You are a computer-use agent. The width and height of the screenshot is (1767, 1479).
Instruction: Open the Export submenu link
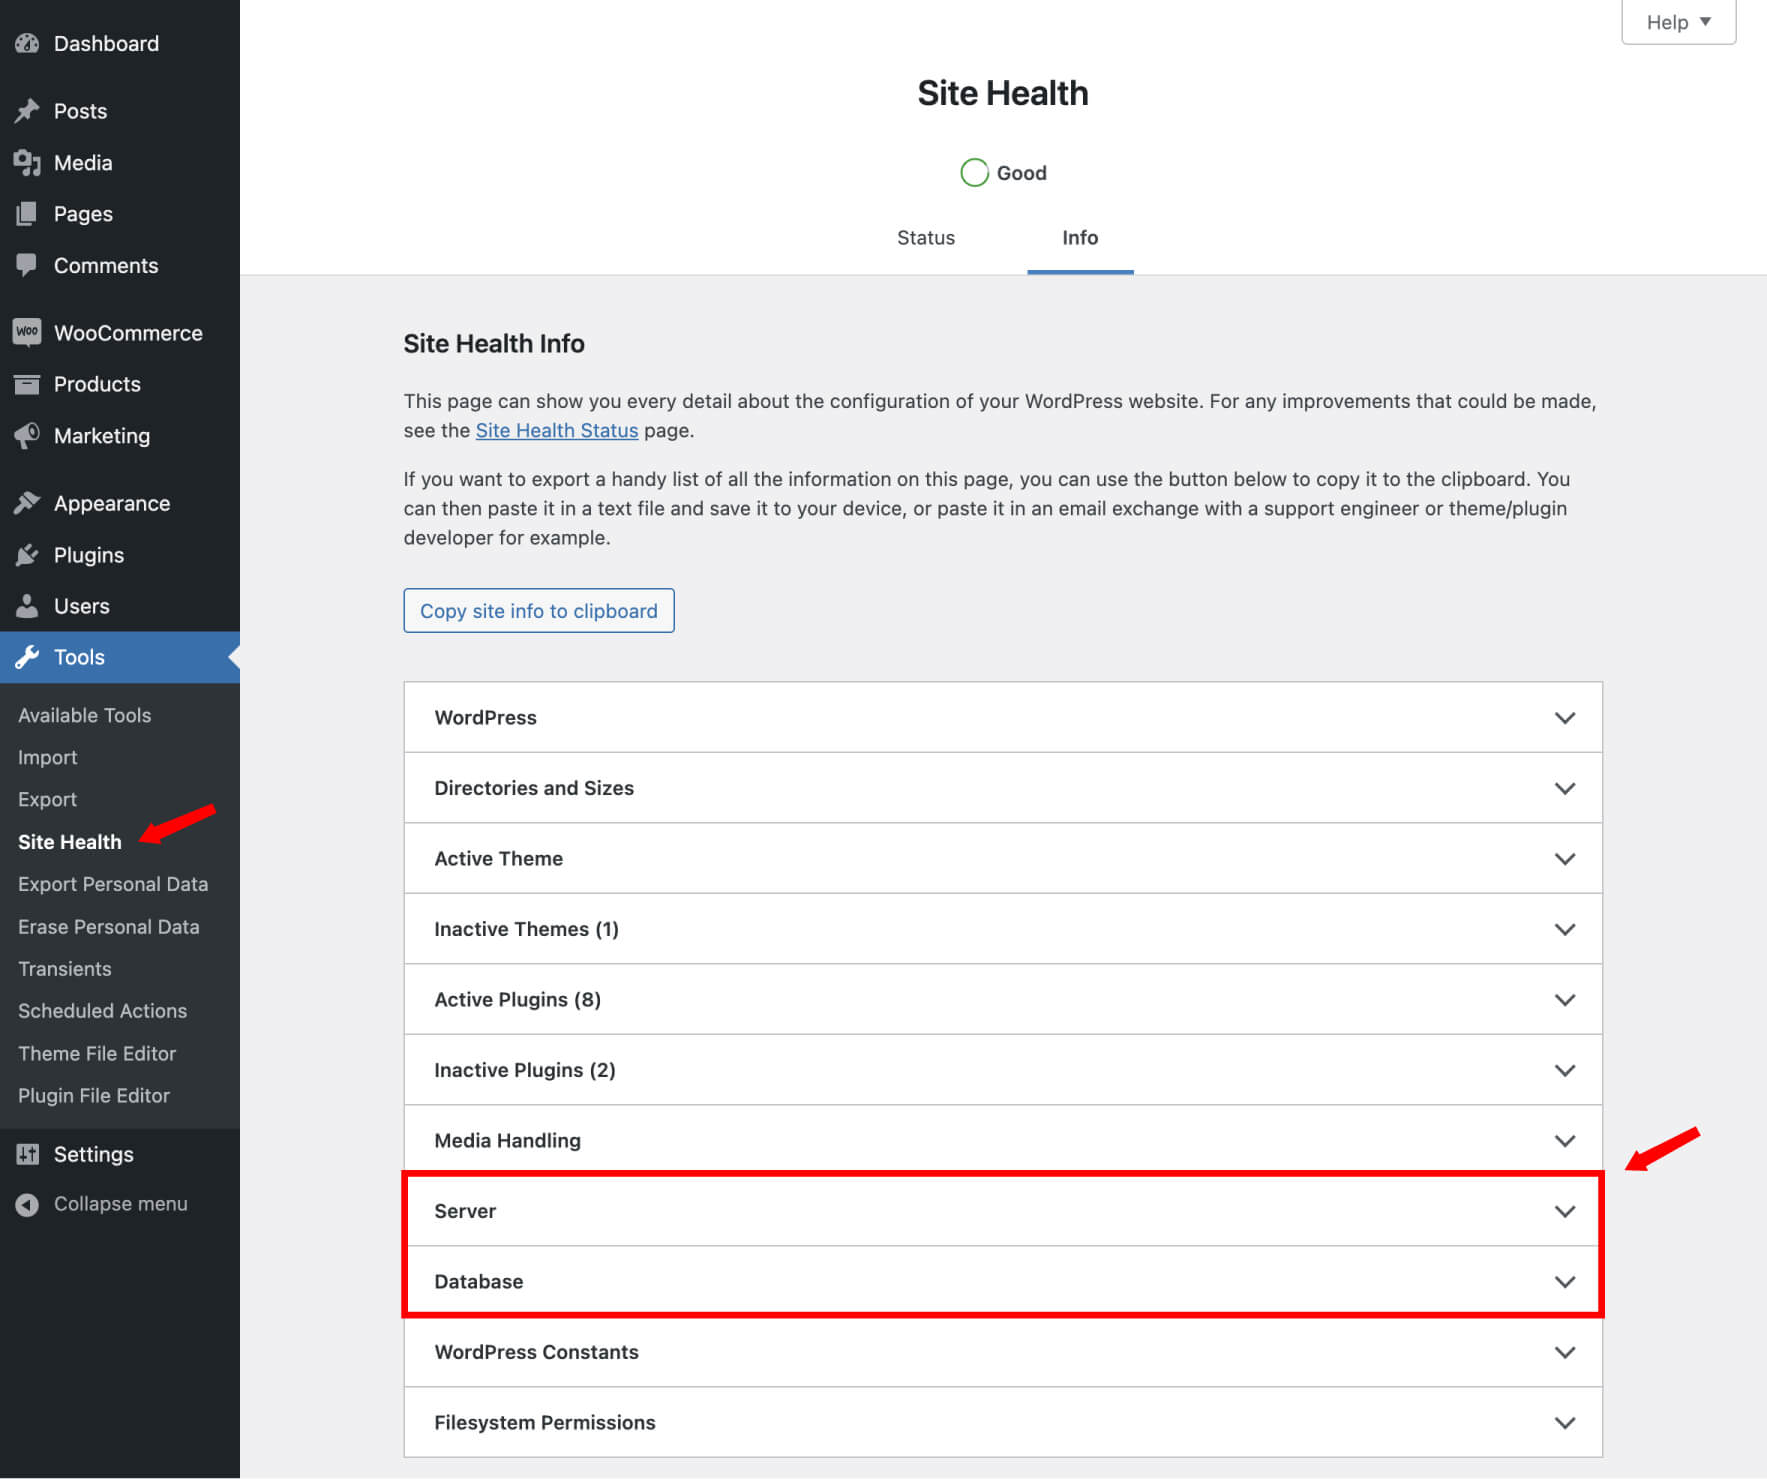point(48,799)
